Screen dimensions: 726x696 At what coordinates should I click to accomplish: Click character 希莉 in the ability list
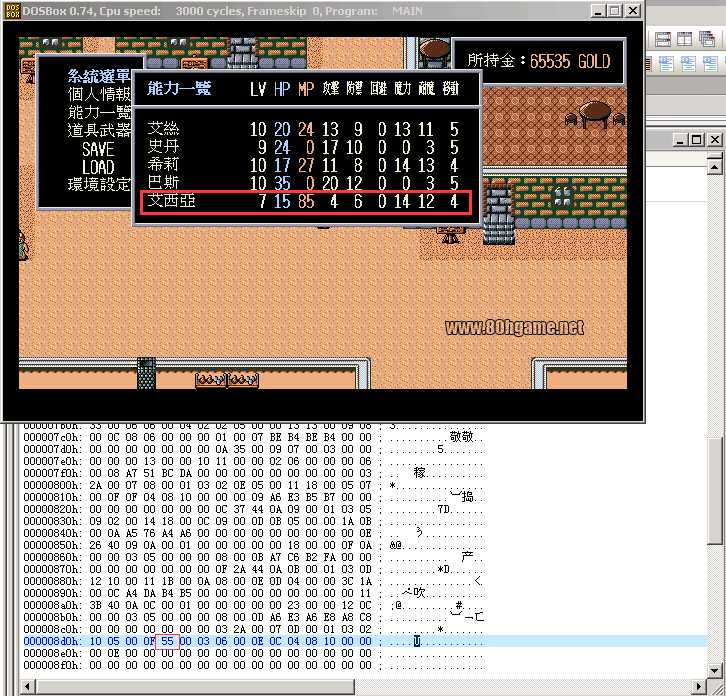point(163,164)
